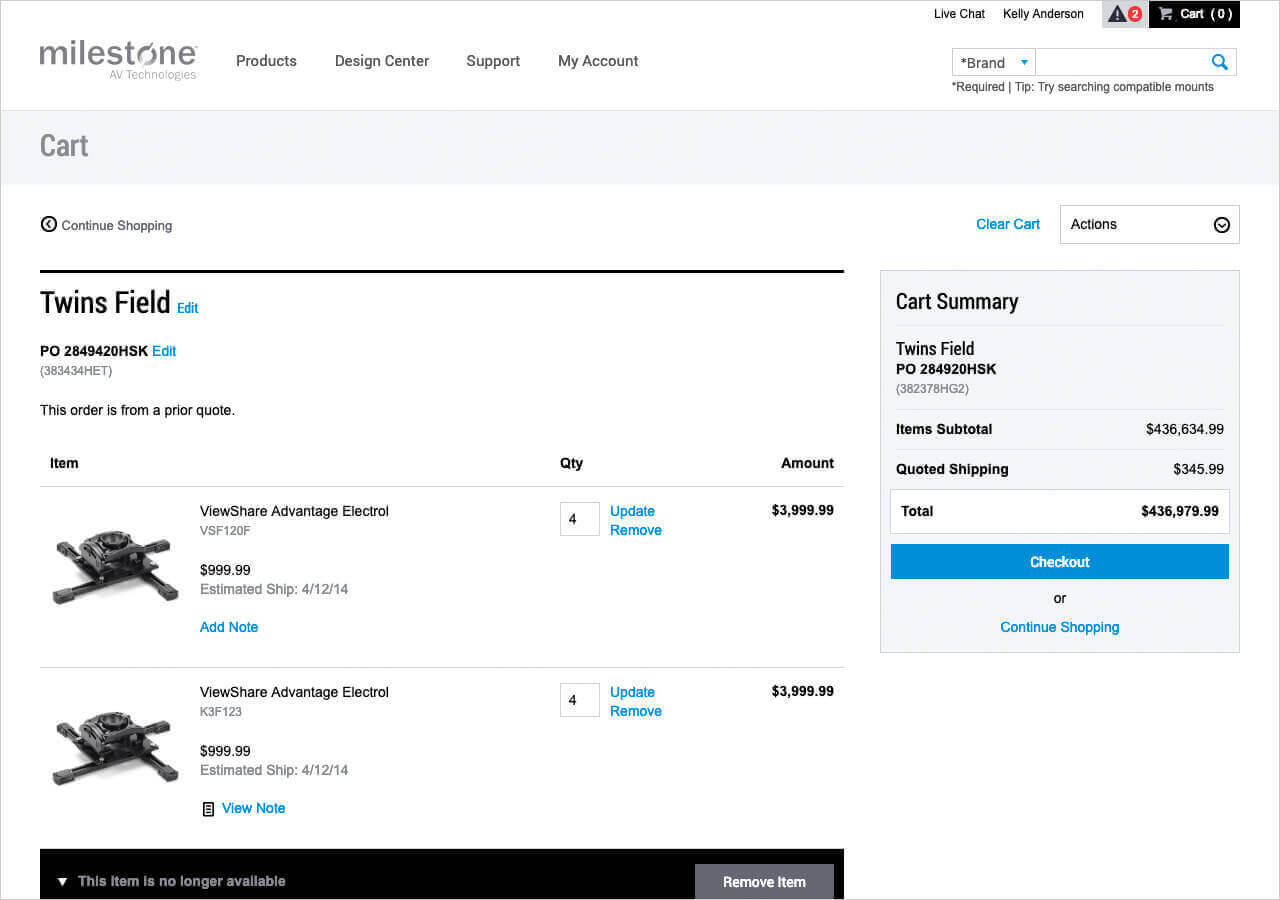Screen dimensions: 1280x900
Task: Click the Live Chat link
Action: [959, 14]
